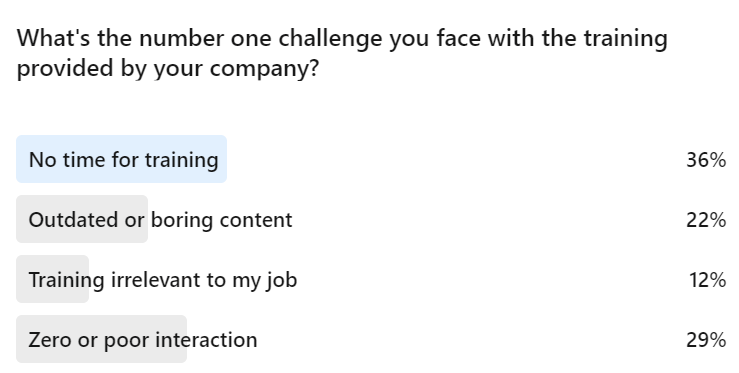Select the gray "Zero or poor" result bar

pos(101,339)
